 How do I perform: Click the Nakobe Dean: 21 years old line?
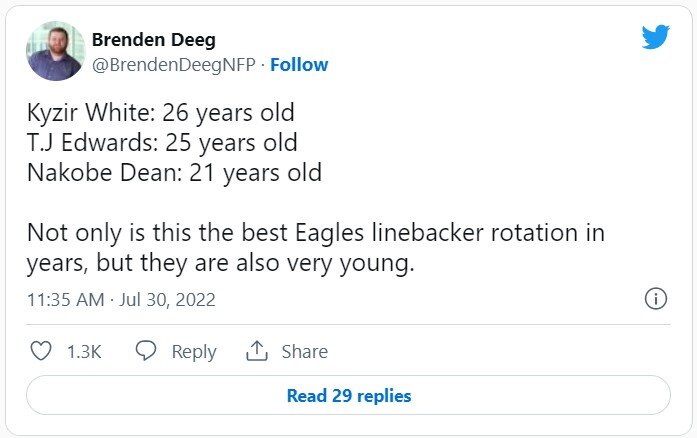(174, 172)
